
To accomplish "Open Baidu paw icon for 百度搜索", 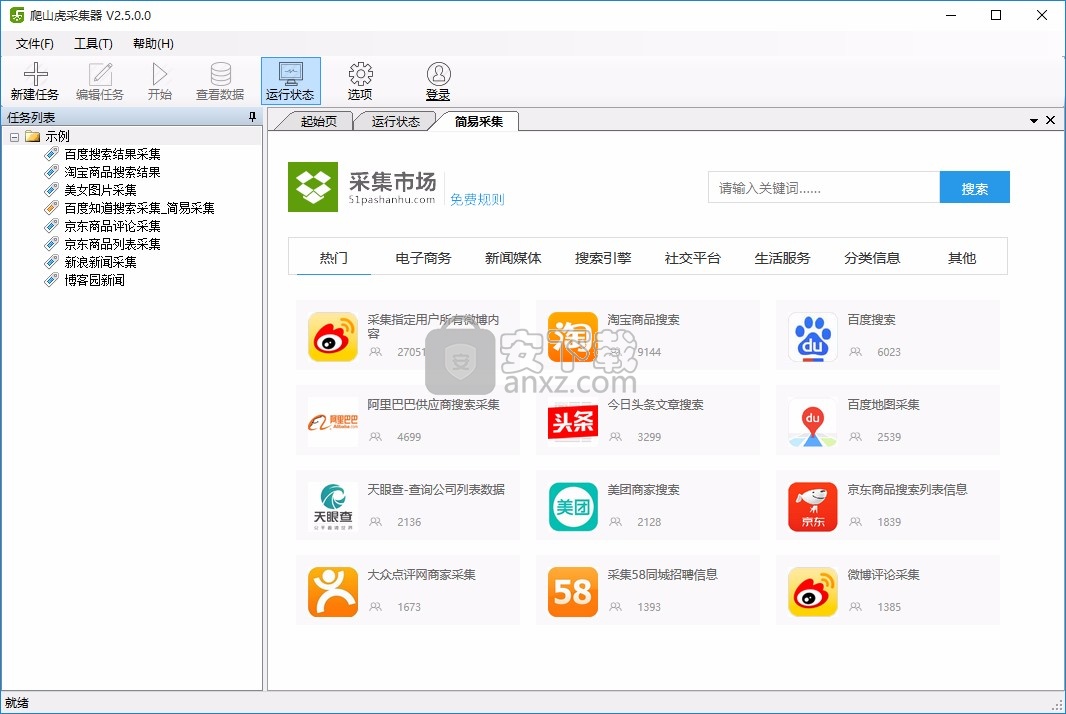I will [x=812, y=337].
